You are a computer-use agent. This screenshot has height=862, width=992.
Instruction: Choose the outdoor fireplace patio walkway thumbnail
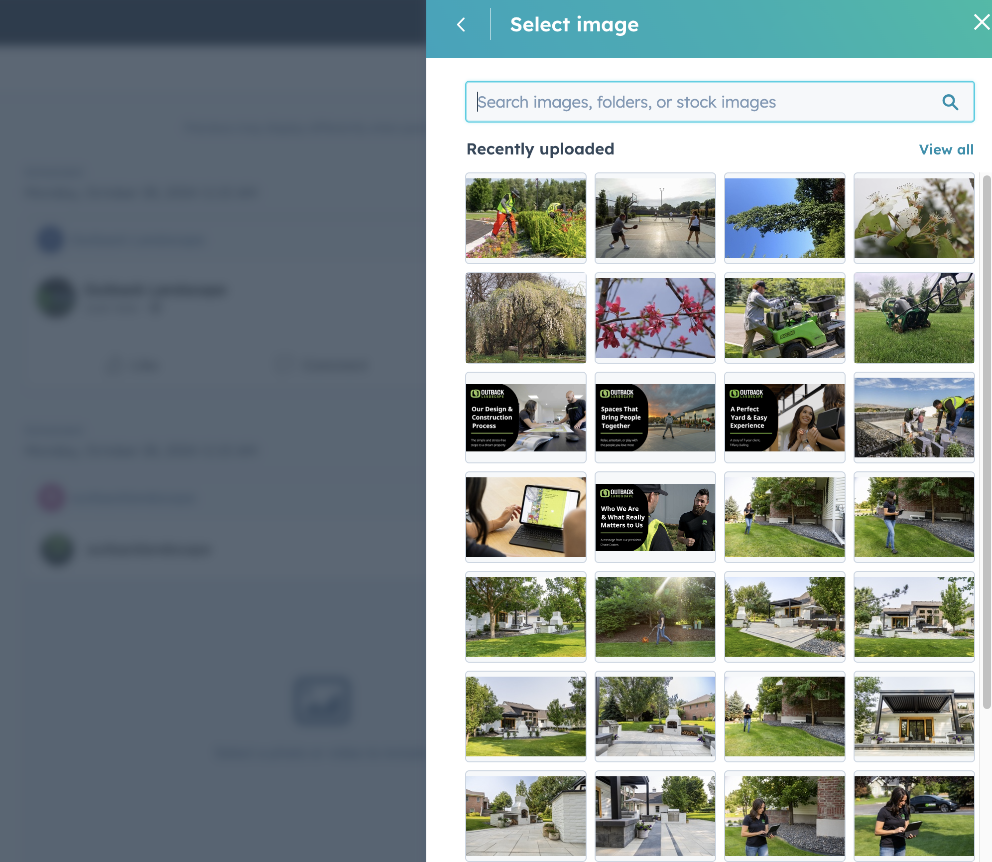(655, 716)
